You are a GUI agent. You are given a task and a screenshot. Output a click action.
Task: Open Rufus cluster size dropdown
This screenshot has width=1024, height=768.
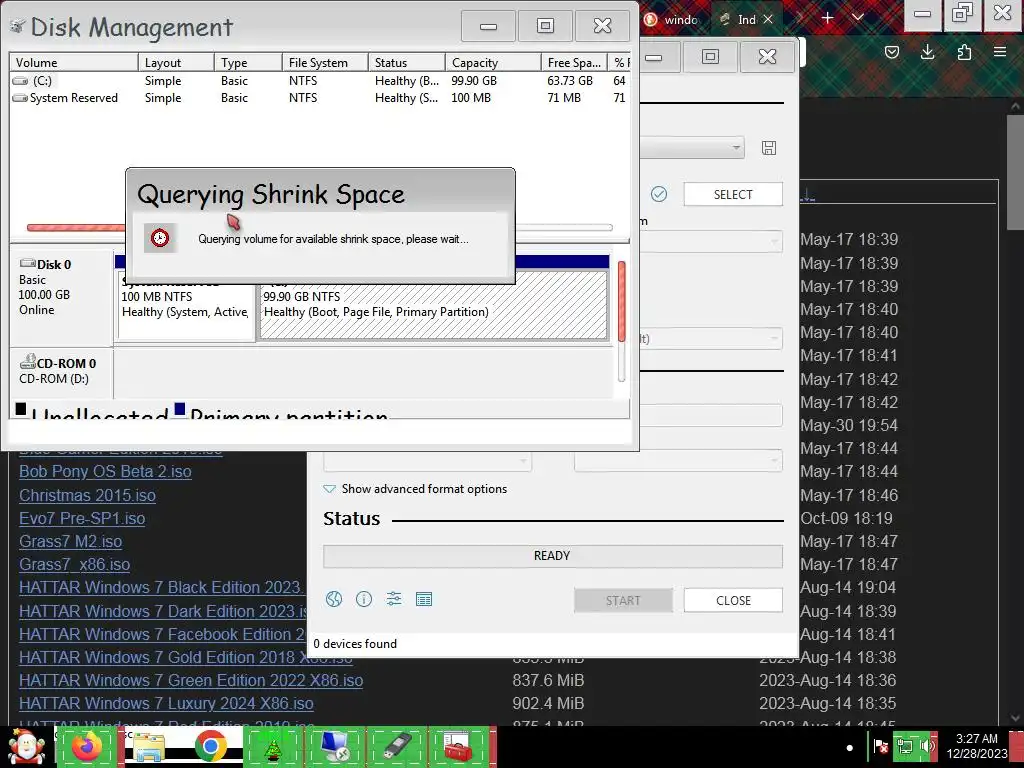679,460
